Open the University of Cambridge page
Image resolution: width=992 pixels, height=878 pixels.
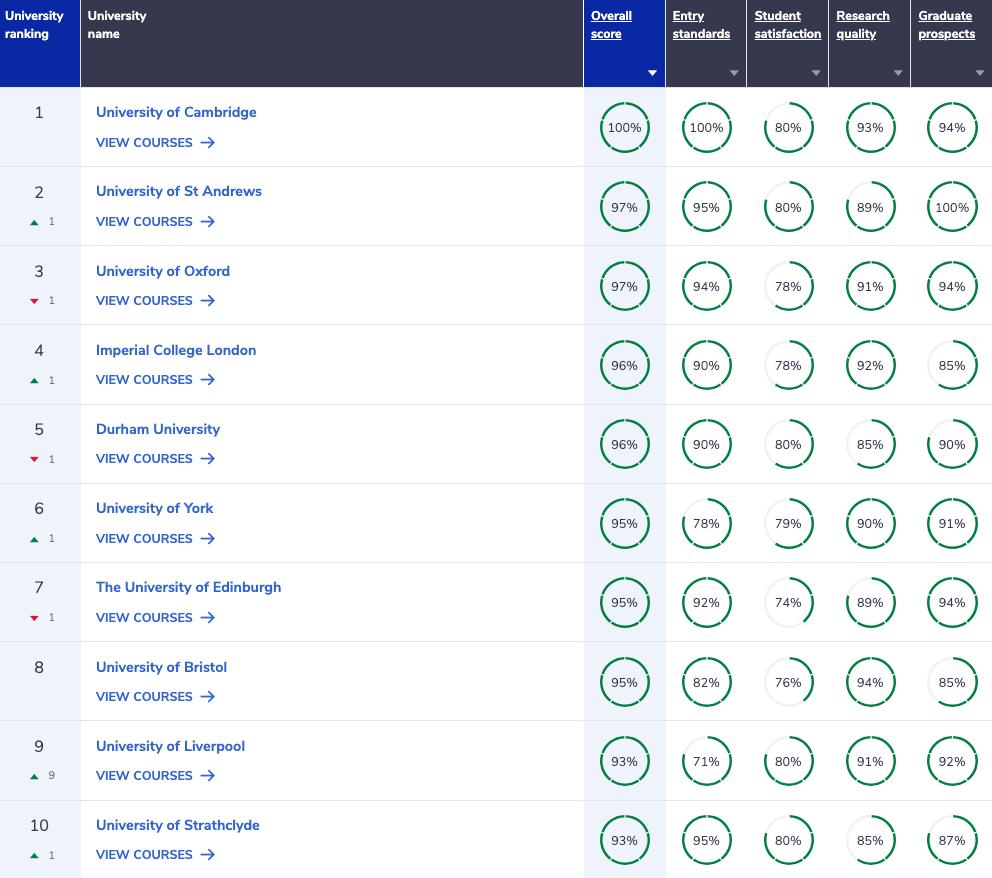coord(176,112)
